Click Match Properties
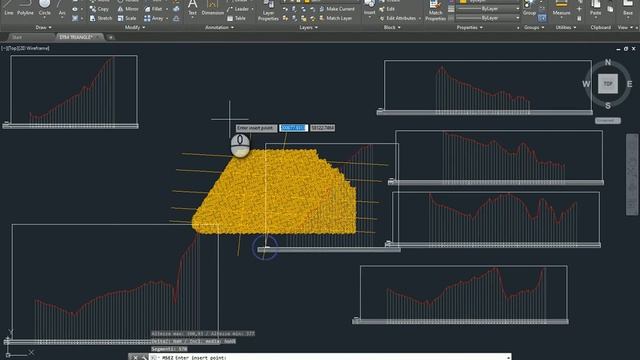This screenshot has width=640, height=360. [x=436, y=11]
